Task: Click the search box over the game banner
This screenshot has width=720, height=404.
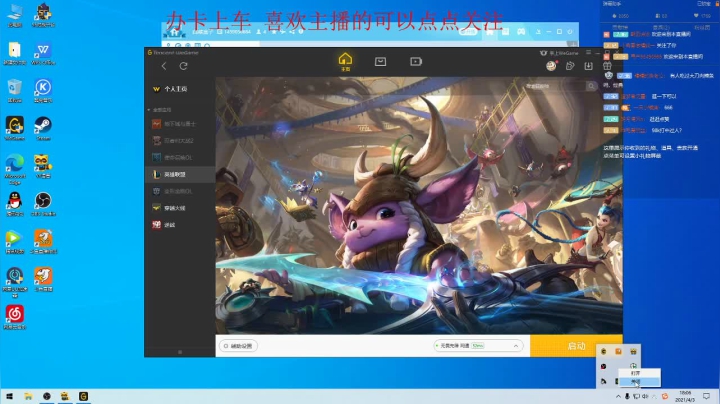Action: pyautogui.click(x=554, y=86)
